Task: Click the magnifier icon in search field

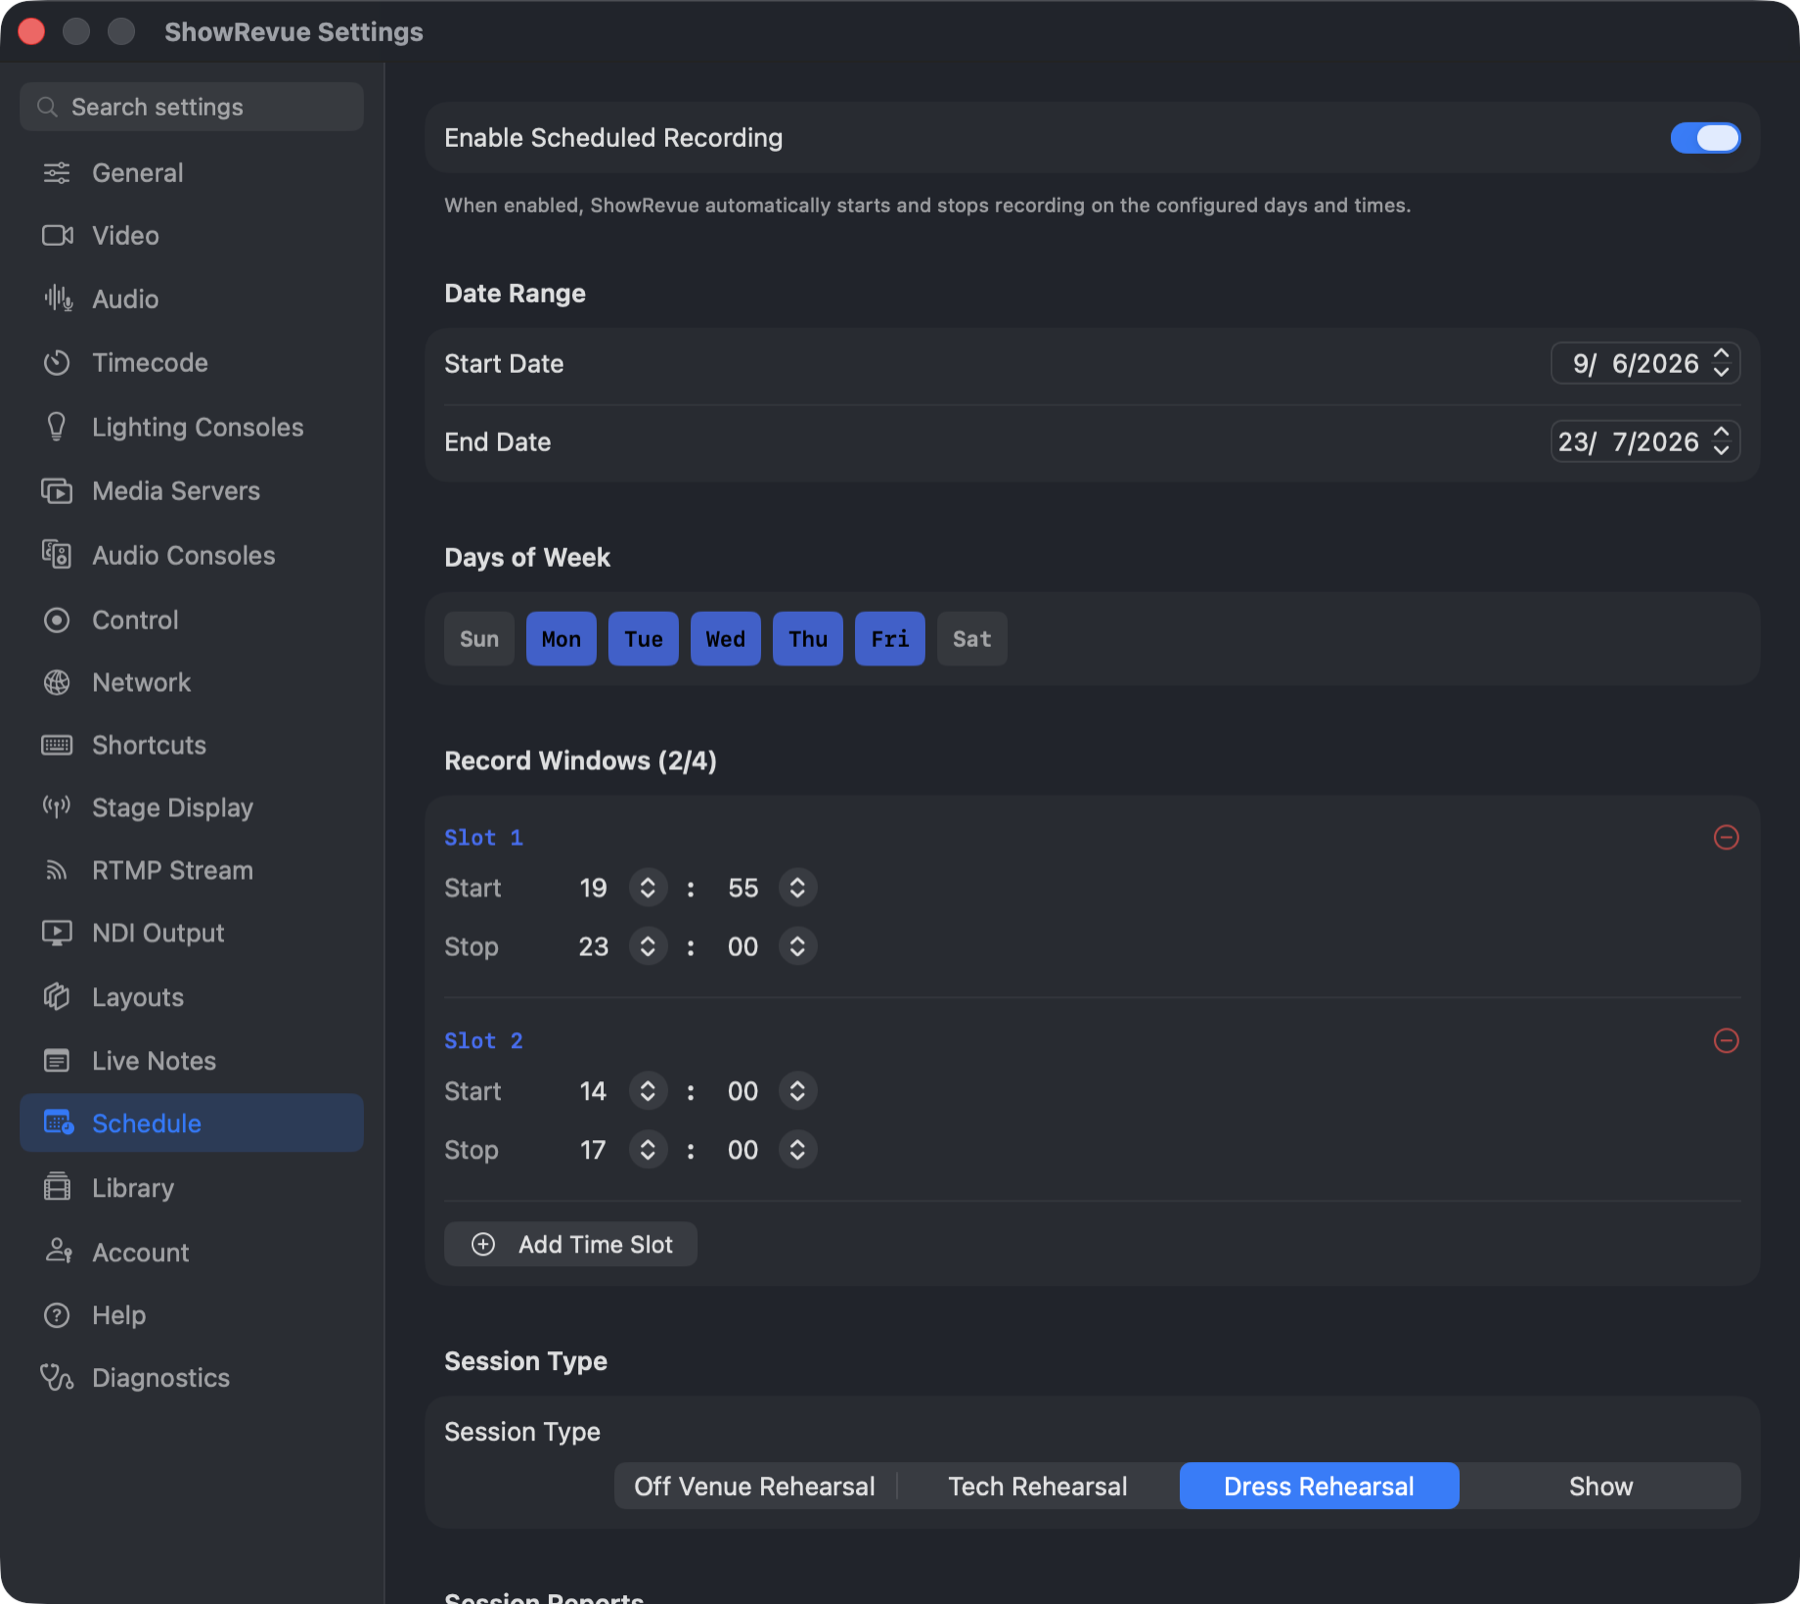Action: 47,107
